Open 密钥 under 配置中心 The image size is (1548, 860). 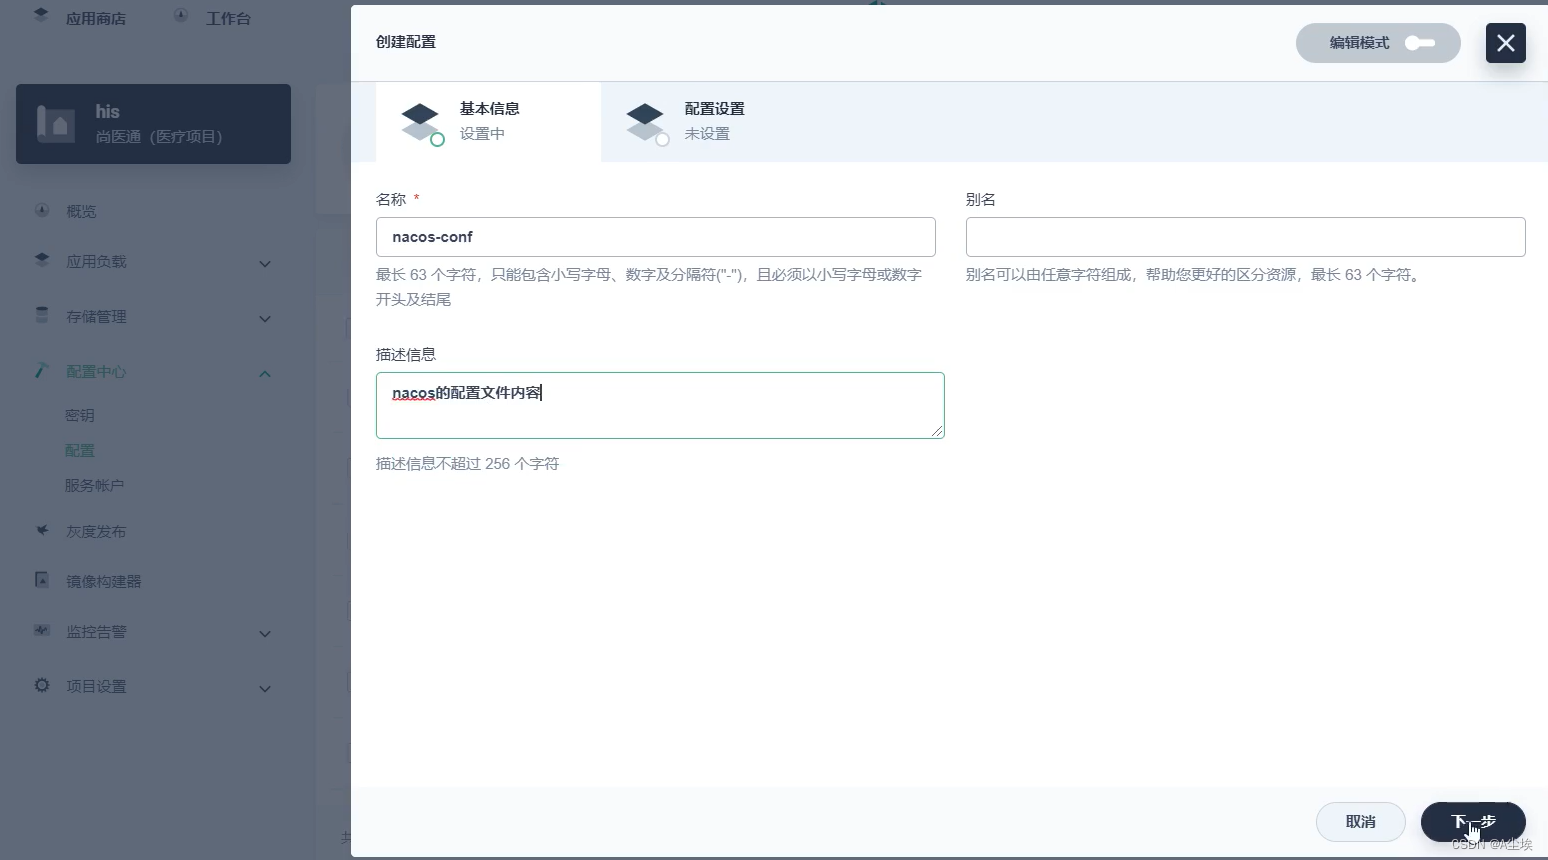point(80,416)
